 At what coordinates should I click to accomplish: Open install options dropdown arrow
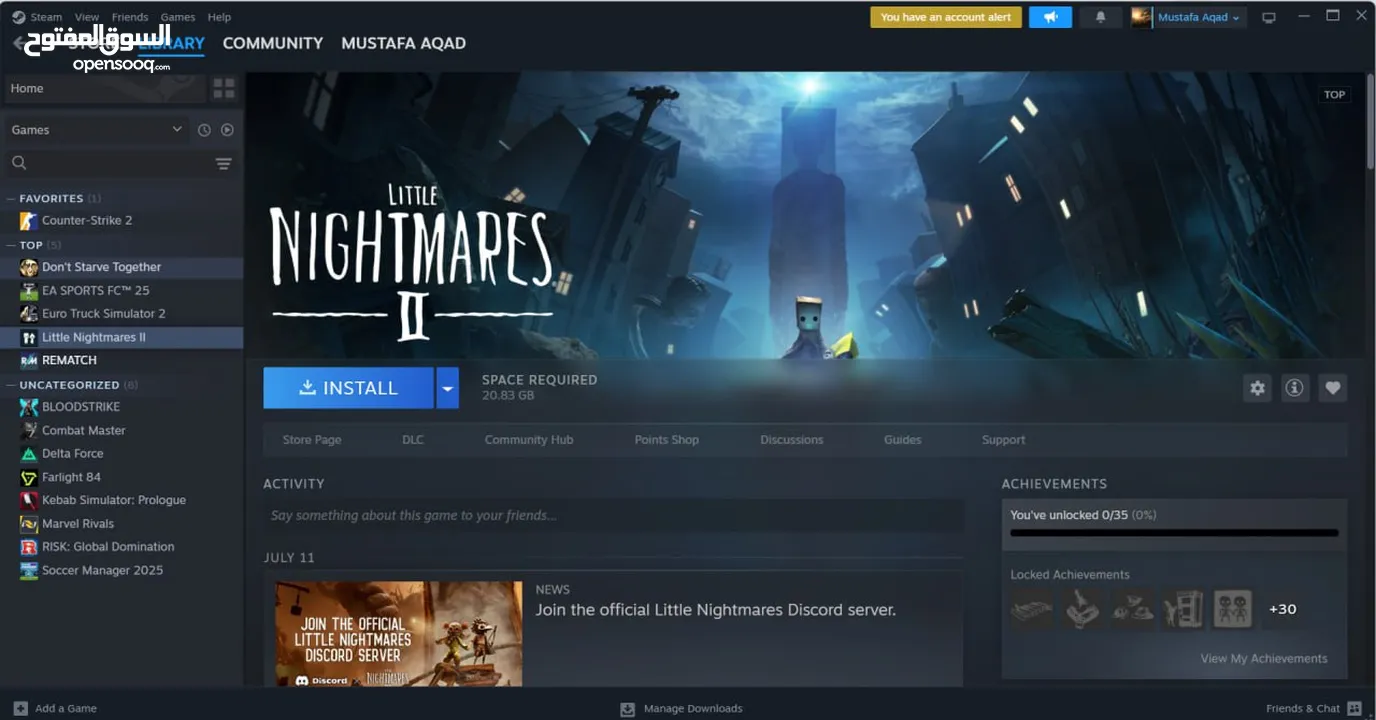point(447,388)
